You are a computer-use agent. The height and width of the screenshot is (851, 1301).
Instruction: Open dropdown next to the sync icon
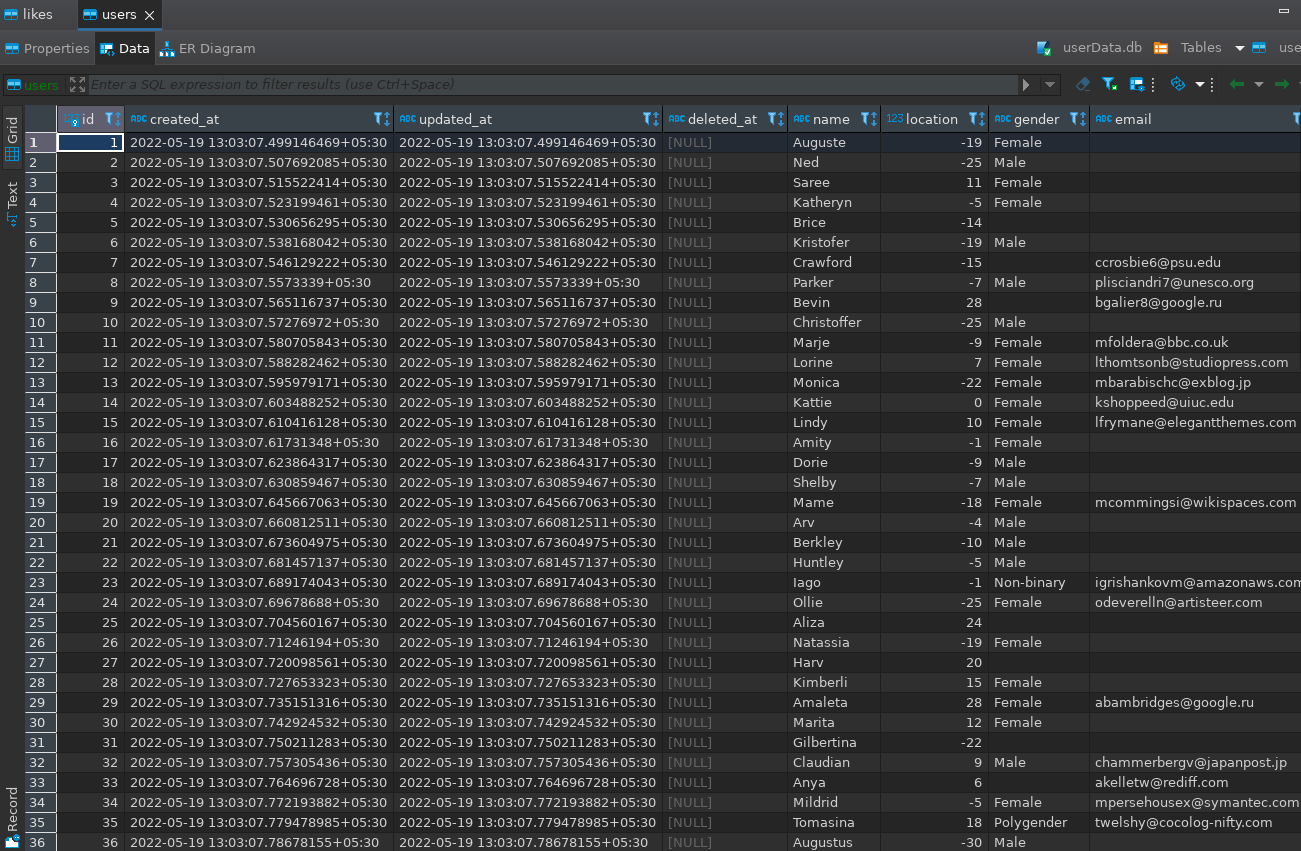[1199, 85]
